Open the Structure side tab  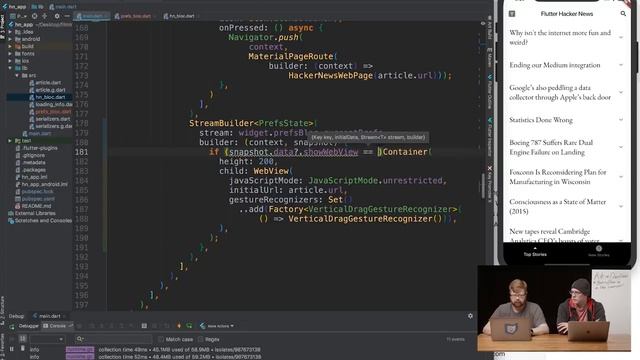pos(2,310)
